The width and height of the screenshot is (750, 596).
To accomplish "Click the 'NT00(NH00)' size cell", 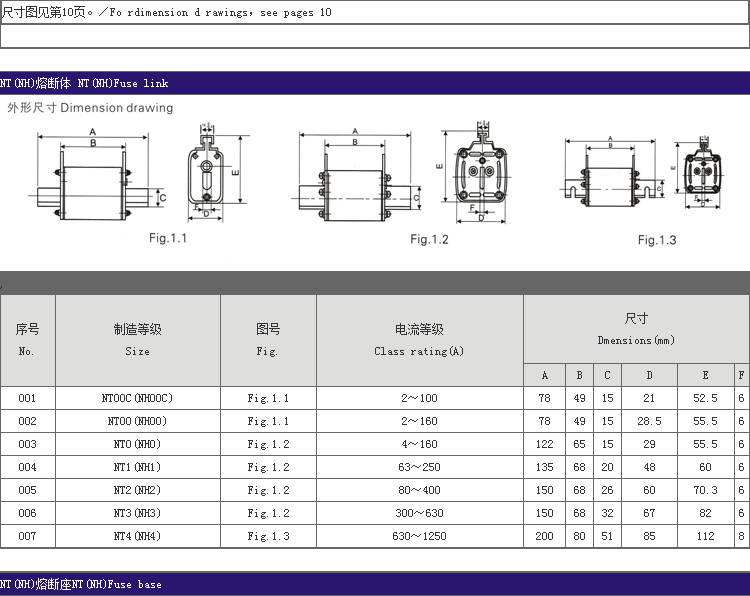I will pos(137,421).
